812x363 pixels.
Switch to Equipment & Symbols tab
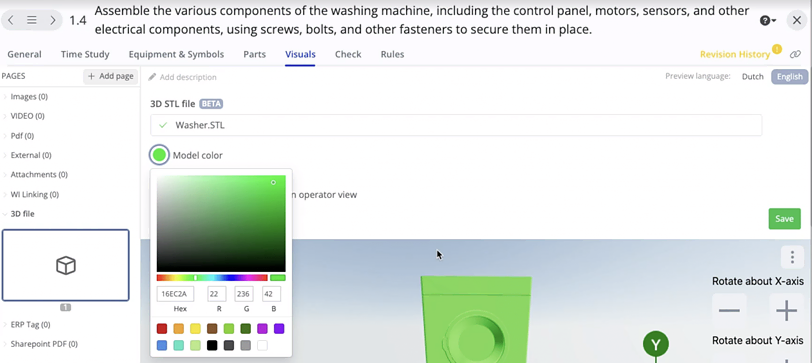[176, 54]
